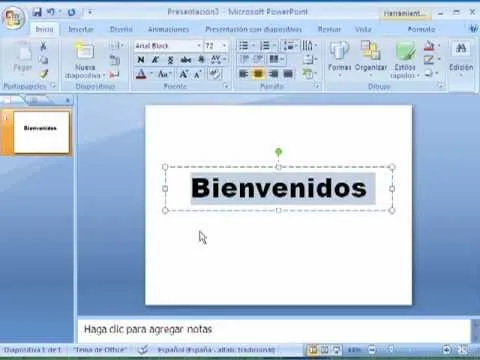Open text direction dropdown in Párrafo
Viewport: 480px width, 360px height.
pos(309,45)
